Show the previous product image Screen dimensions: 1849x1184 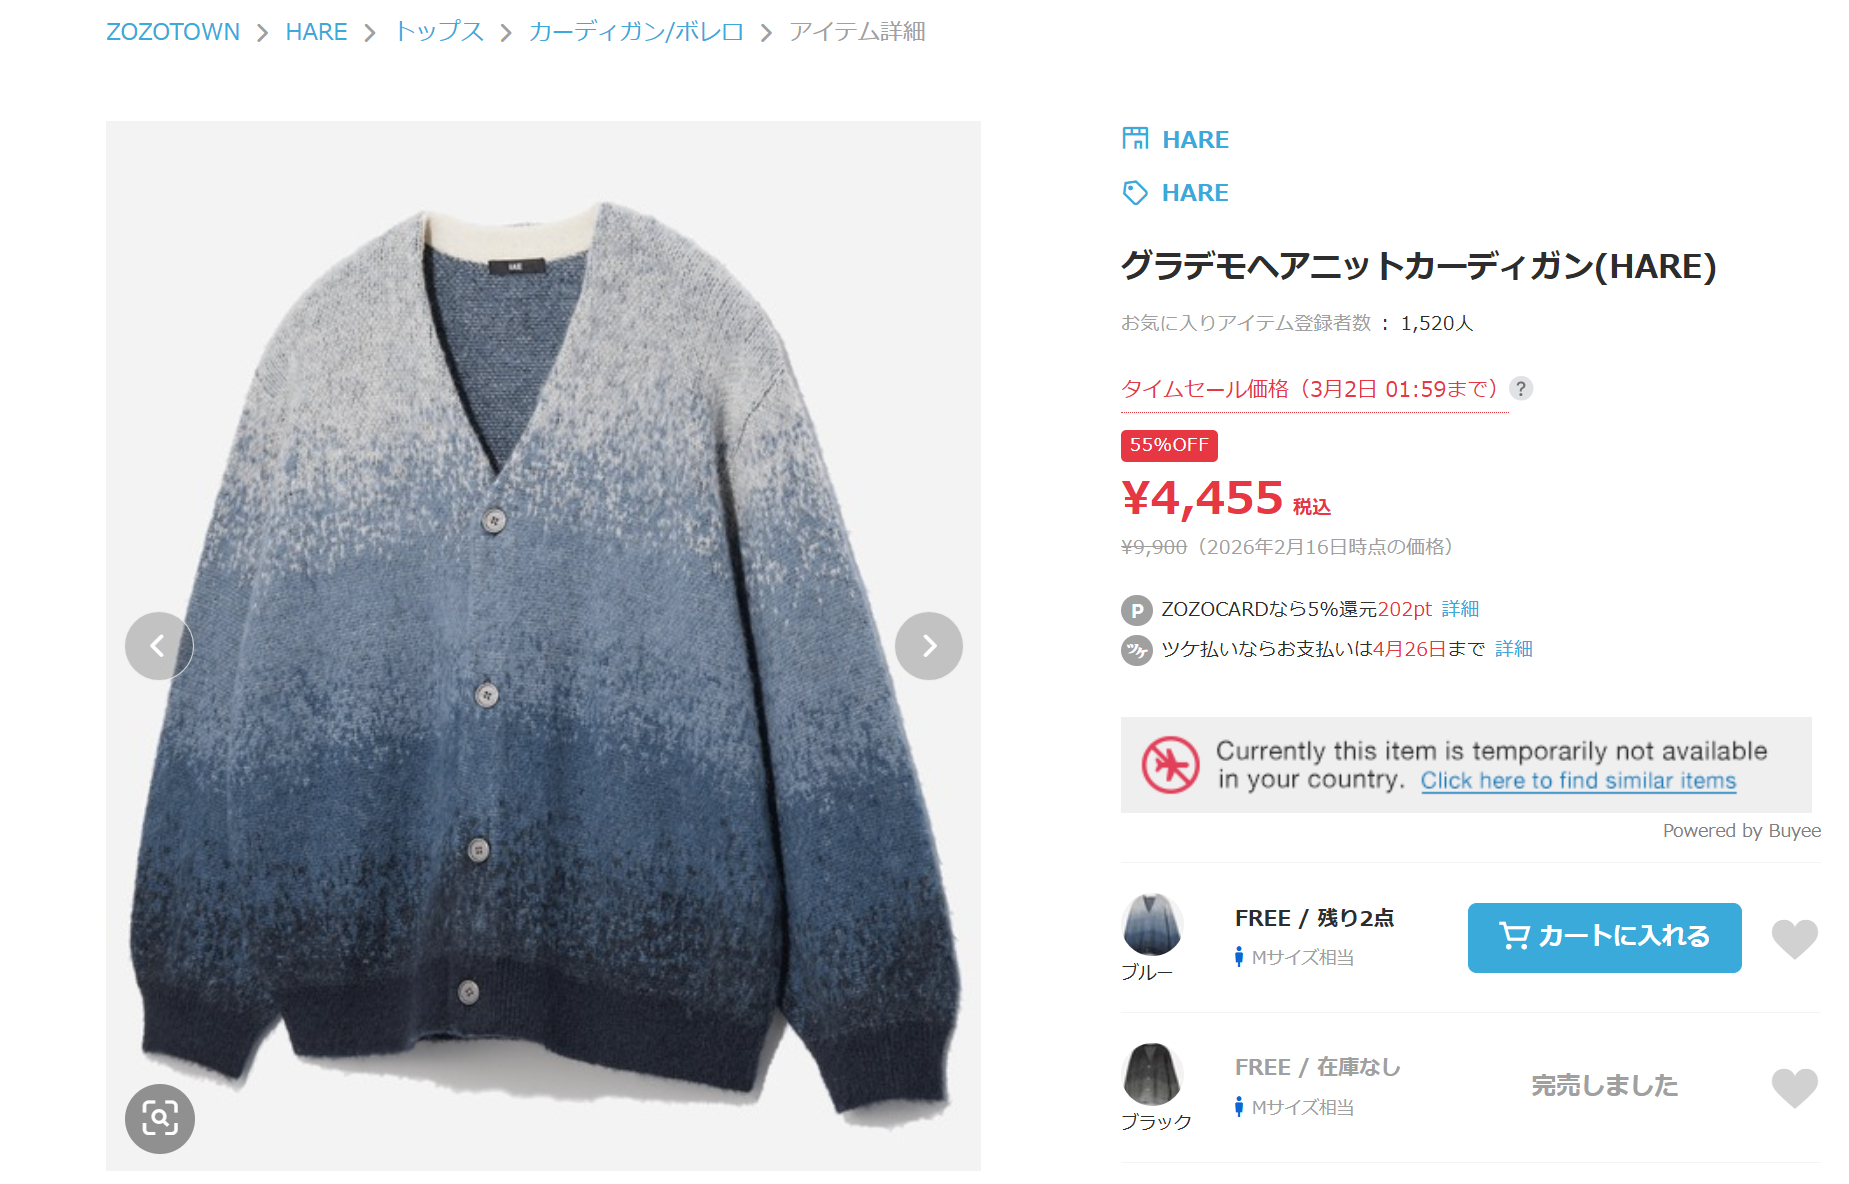click(158, 646)
